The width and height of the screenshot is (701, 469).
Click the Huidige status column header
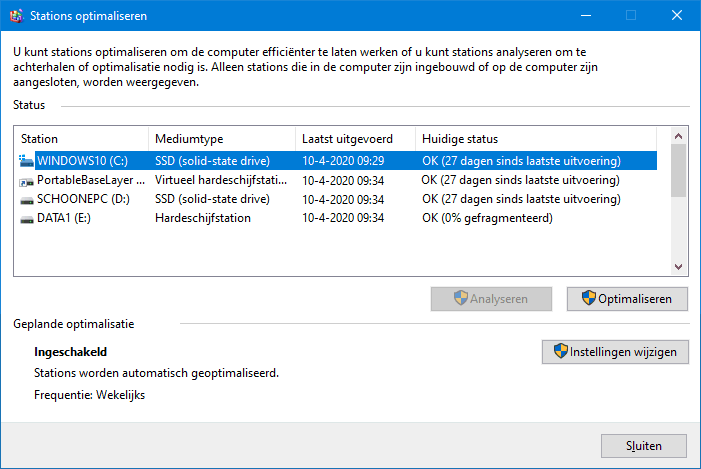coord(536,139)
